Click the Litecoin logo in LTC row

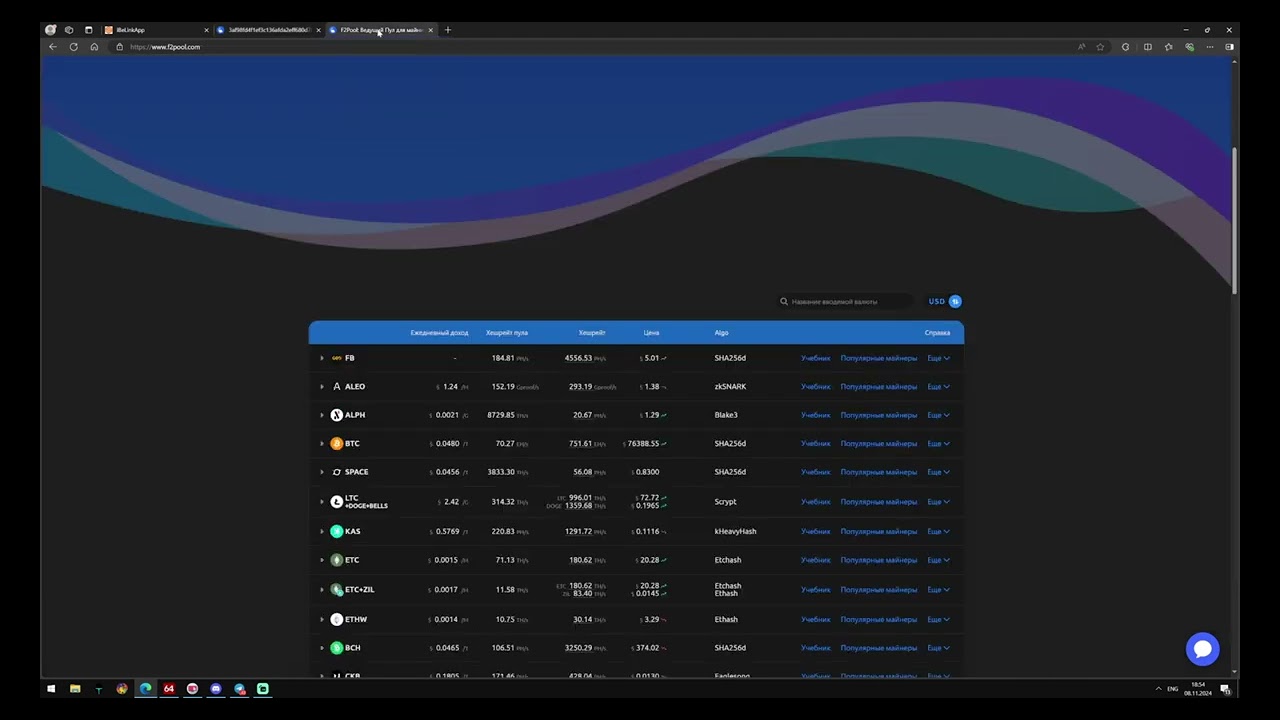pos(337,501)
